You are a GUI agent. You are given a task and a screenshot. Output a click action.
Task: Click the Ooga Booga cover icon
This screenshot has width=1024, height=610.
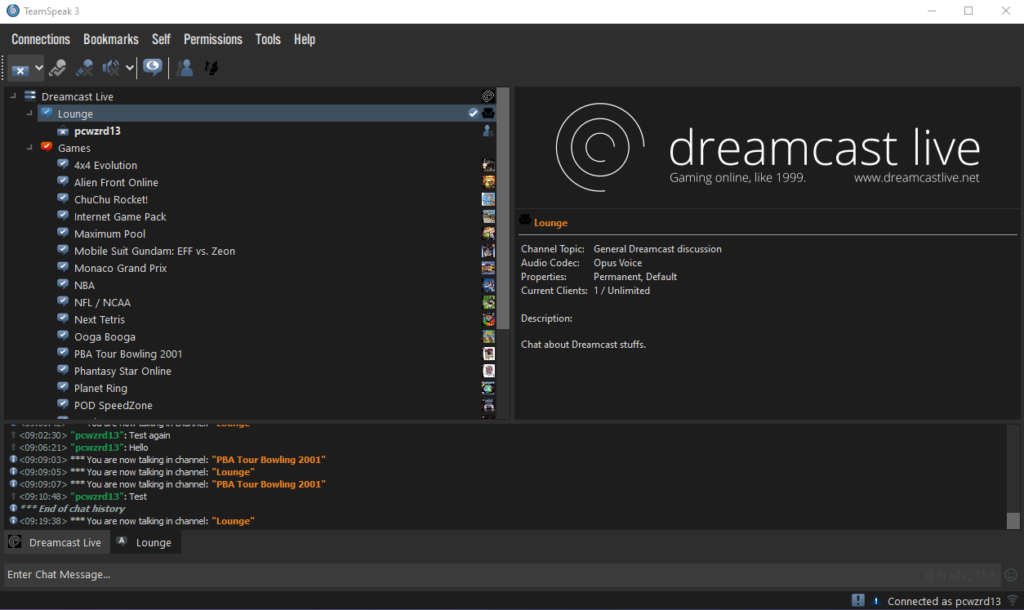tap(488, 336)
